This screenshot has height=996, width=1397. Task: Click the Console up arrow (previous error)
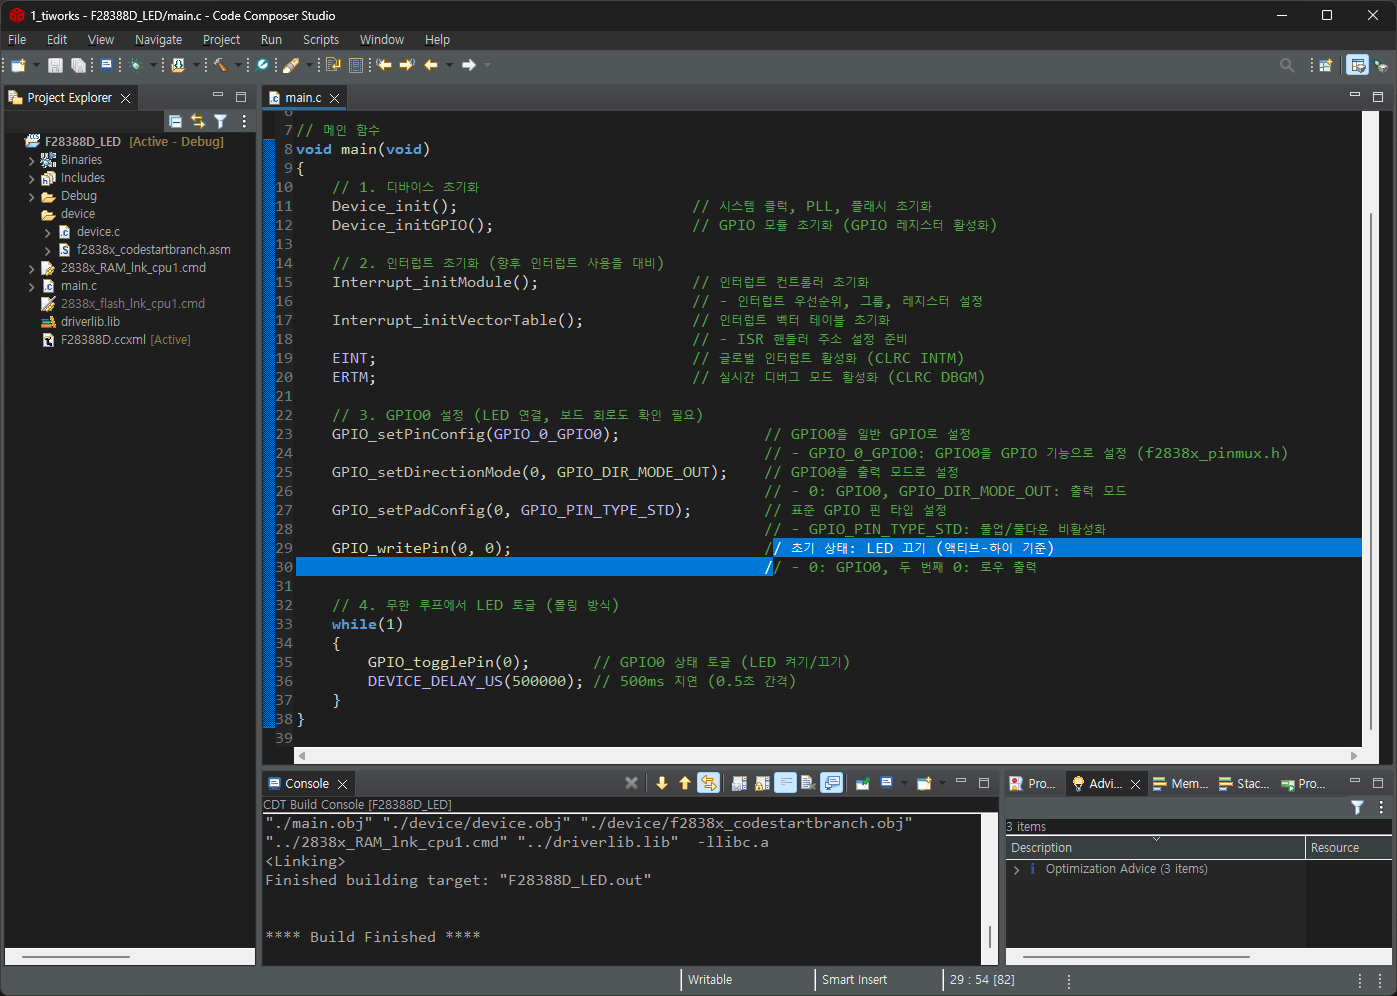pyautogui.click(x=685, y=783)
